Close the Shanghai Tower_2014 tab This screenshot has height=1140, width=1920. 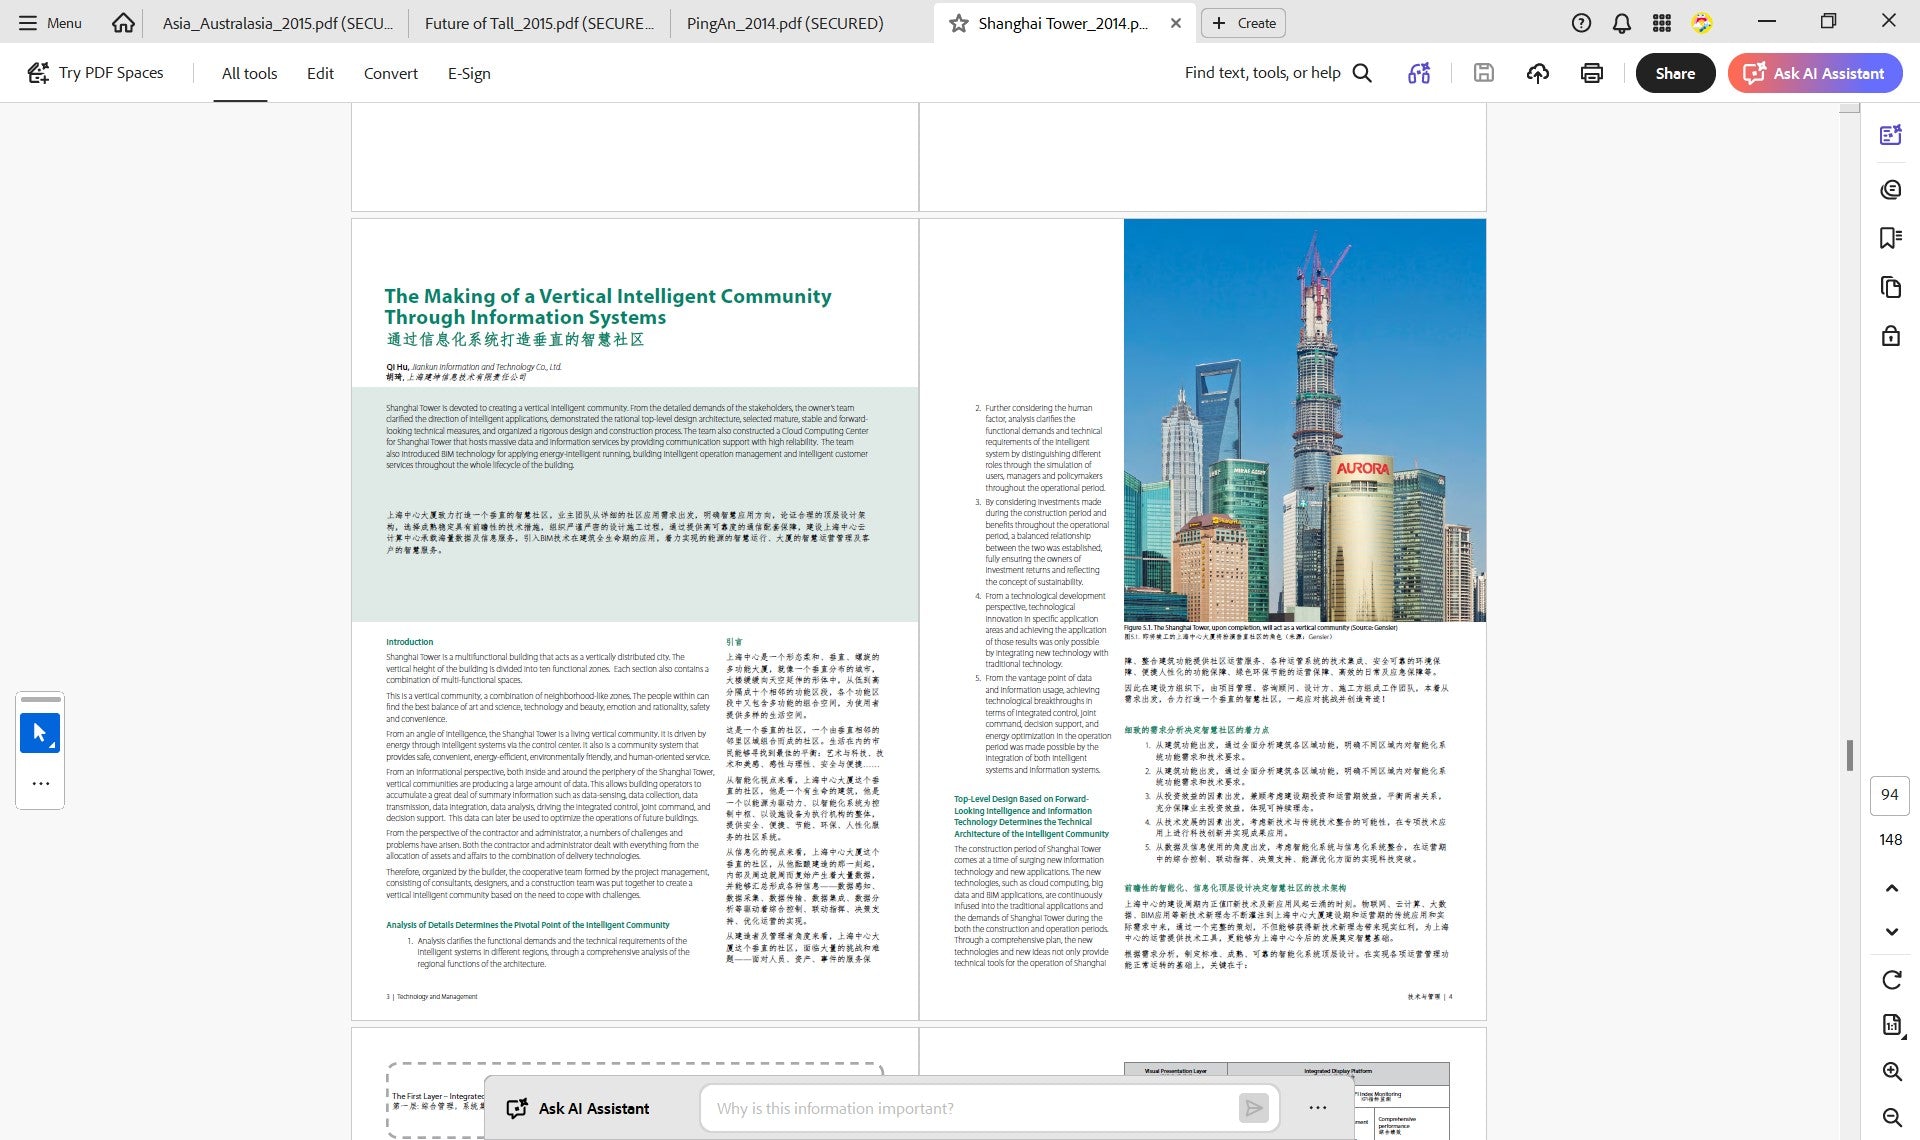pos(1176,23)
